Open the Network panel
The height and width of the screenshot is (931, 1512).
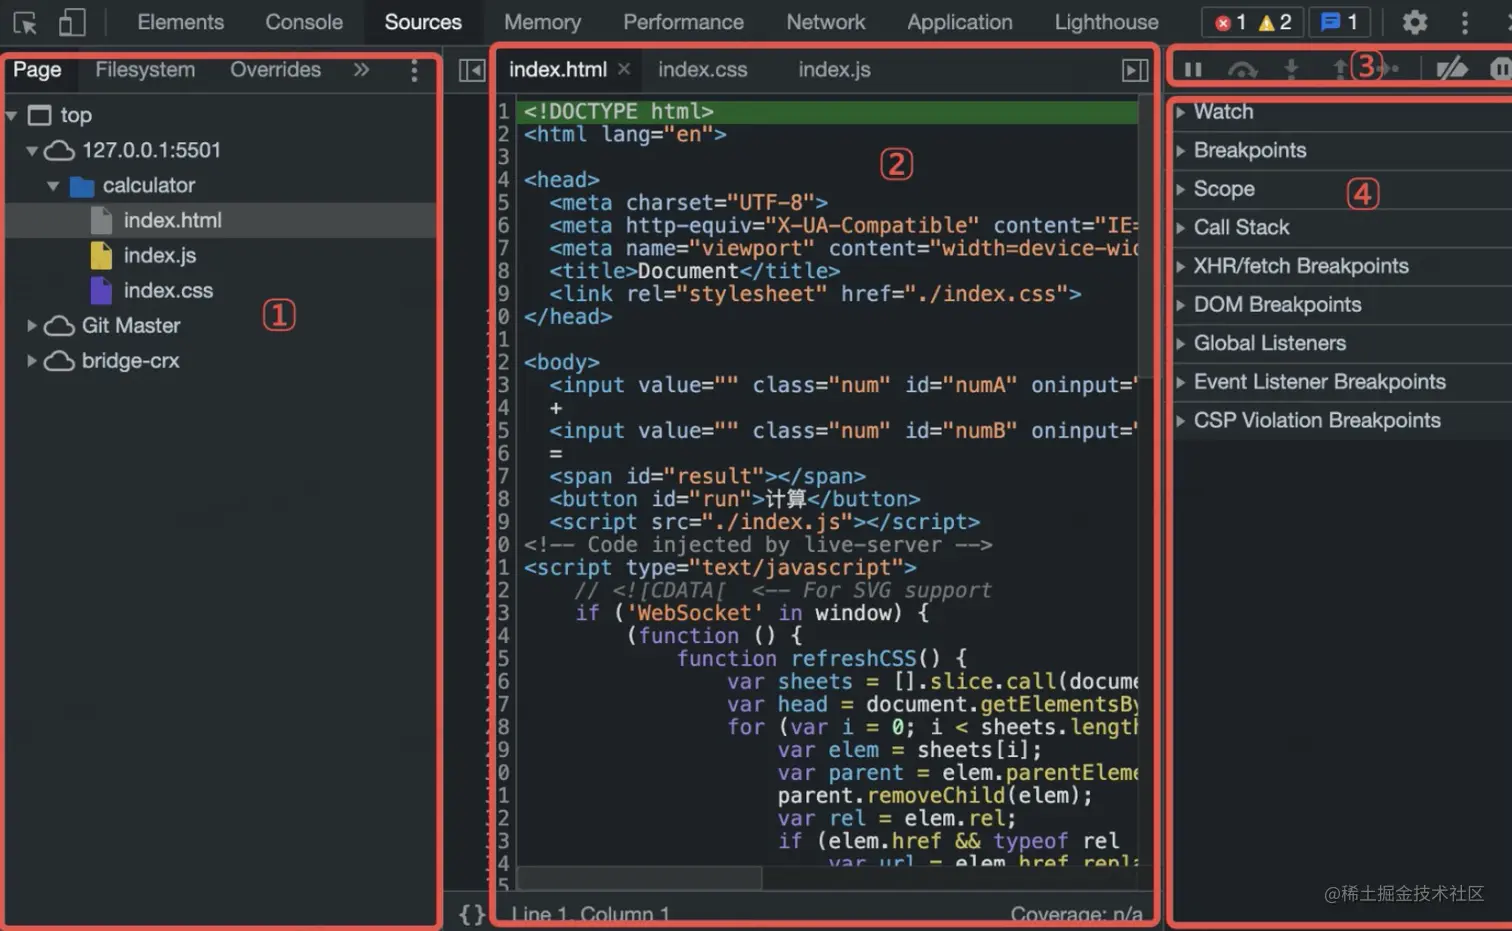click(825, 22)
